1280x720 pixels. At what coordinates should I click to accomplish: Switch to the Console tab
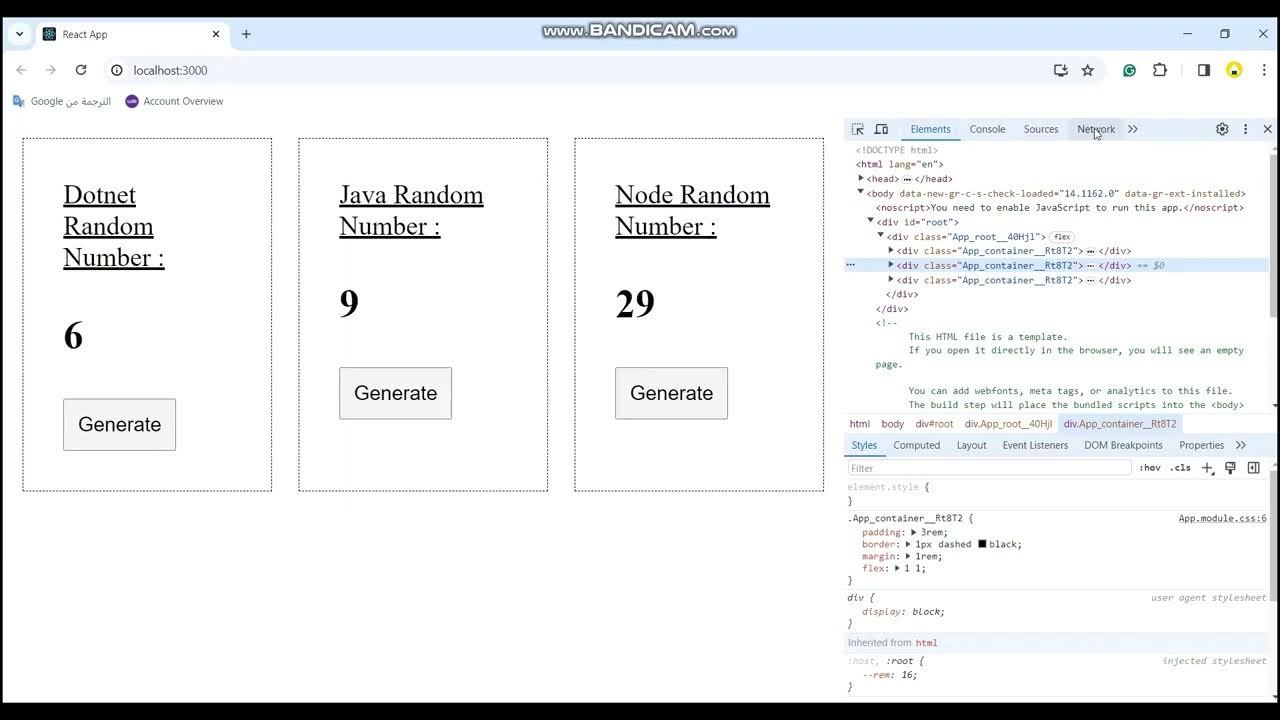987,129
